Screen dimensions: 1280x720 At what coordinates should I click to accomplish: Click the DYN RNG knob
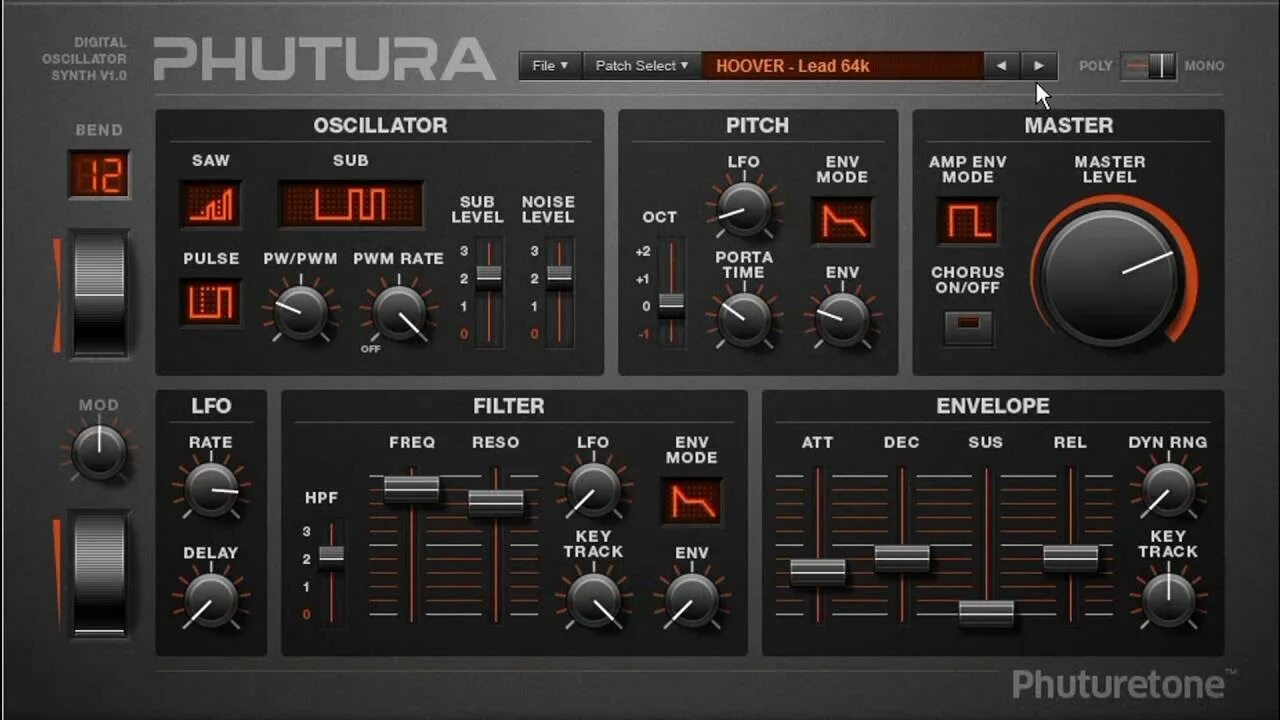pos(1167,490)
